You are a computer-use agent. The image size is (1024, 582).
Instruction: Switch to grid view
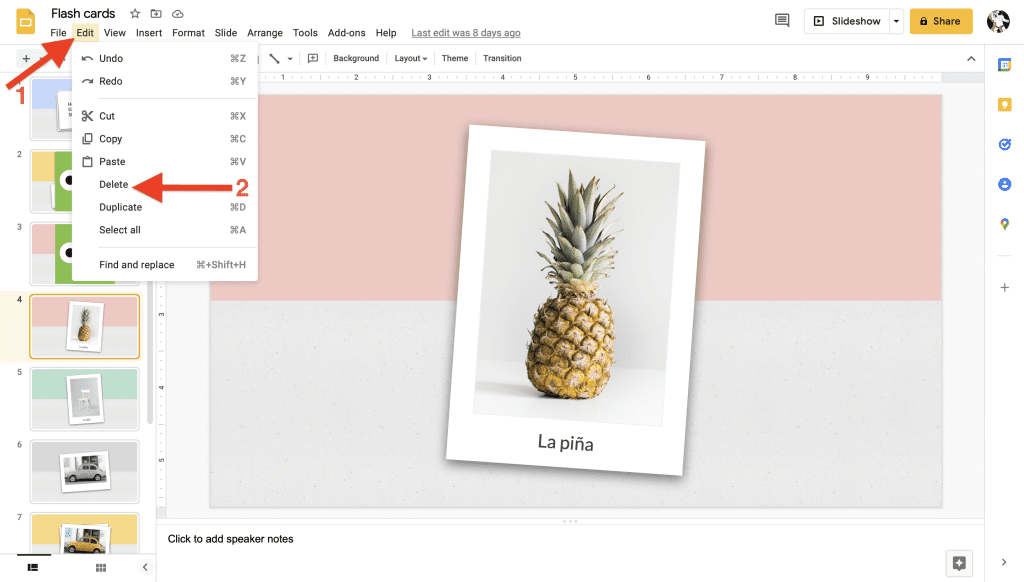tap(100, 567)
